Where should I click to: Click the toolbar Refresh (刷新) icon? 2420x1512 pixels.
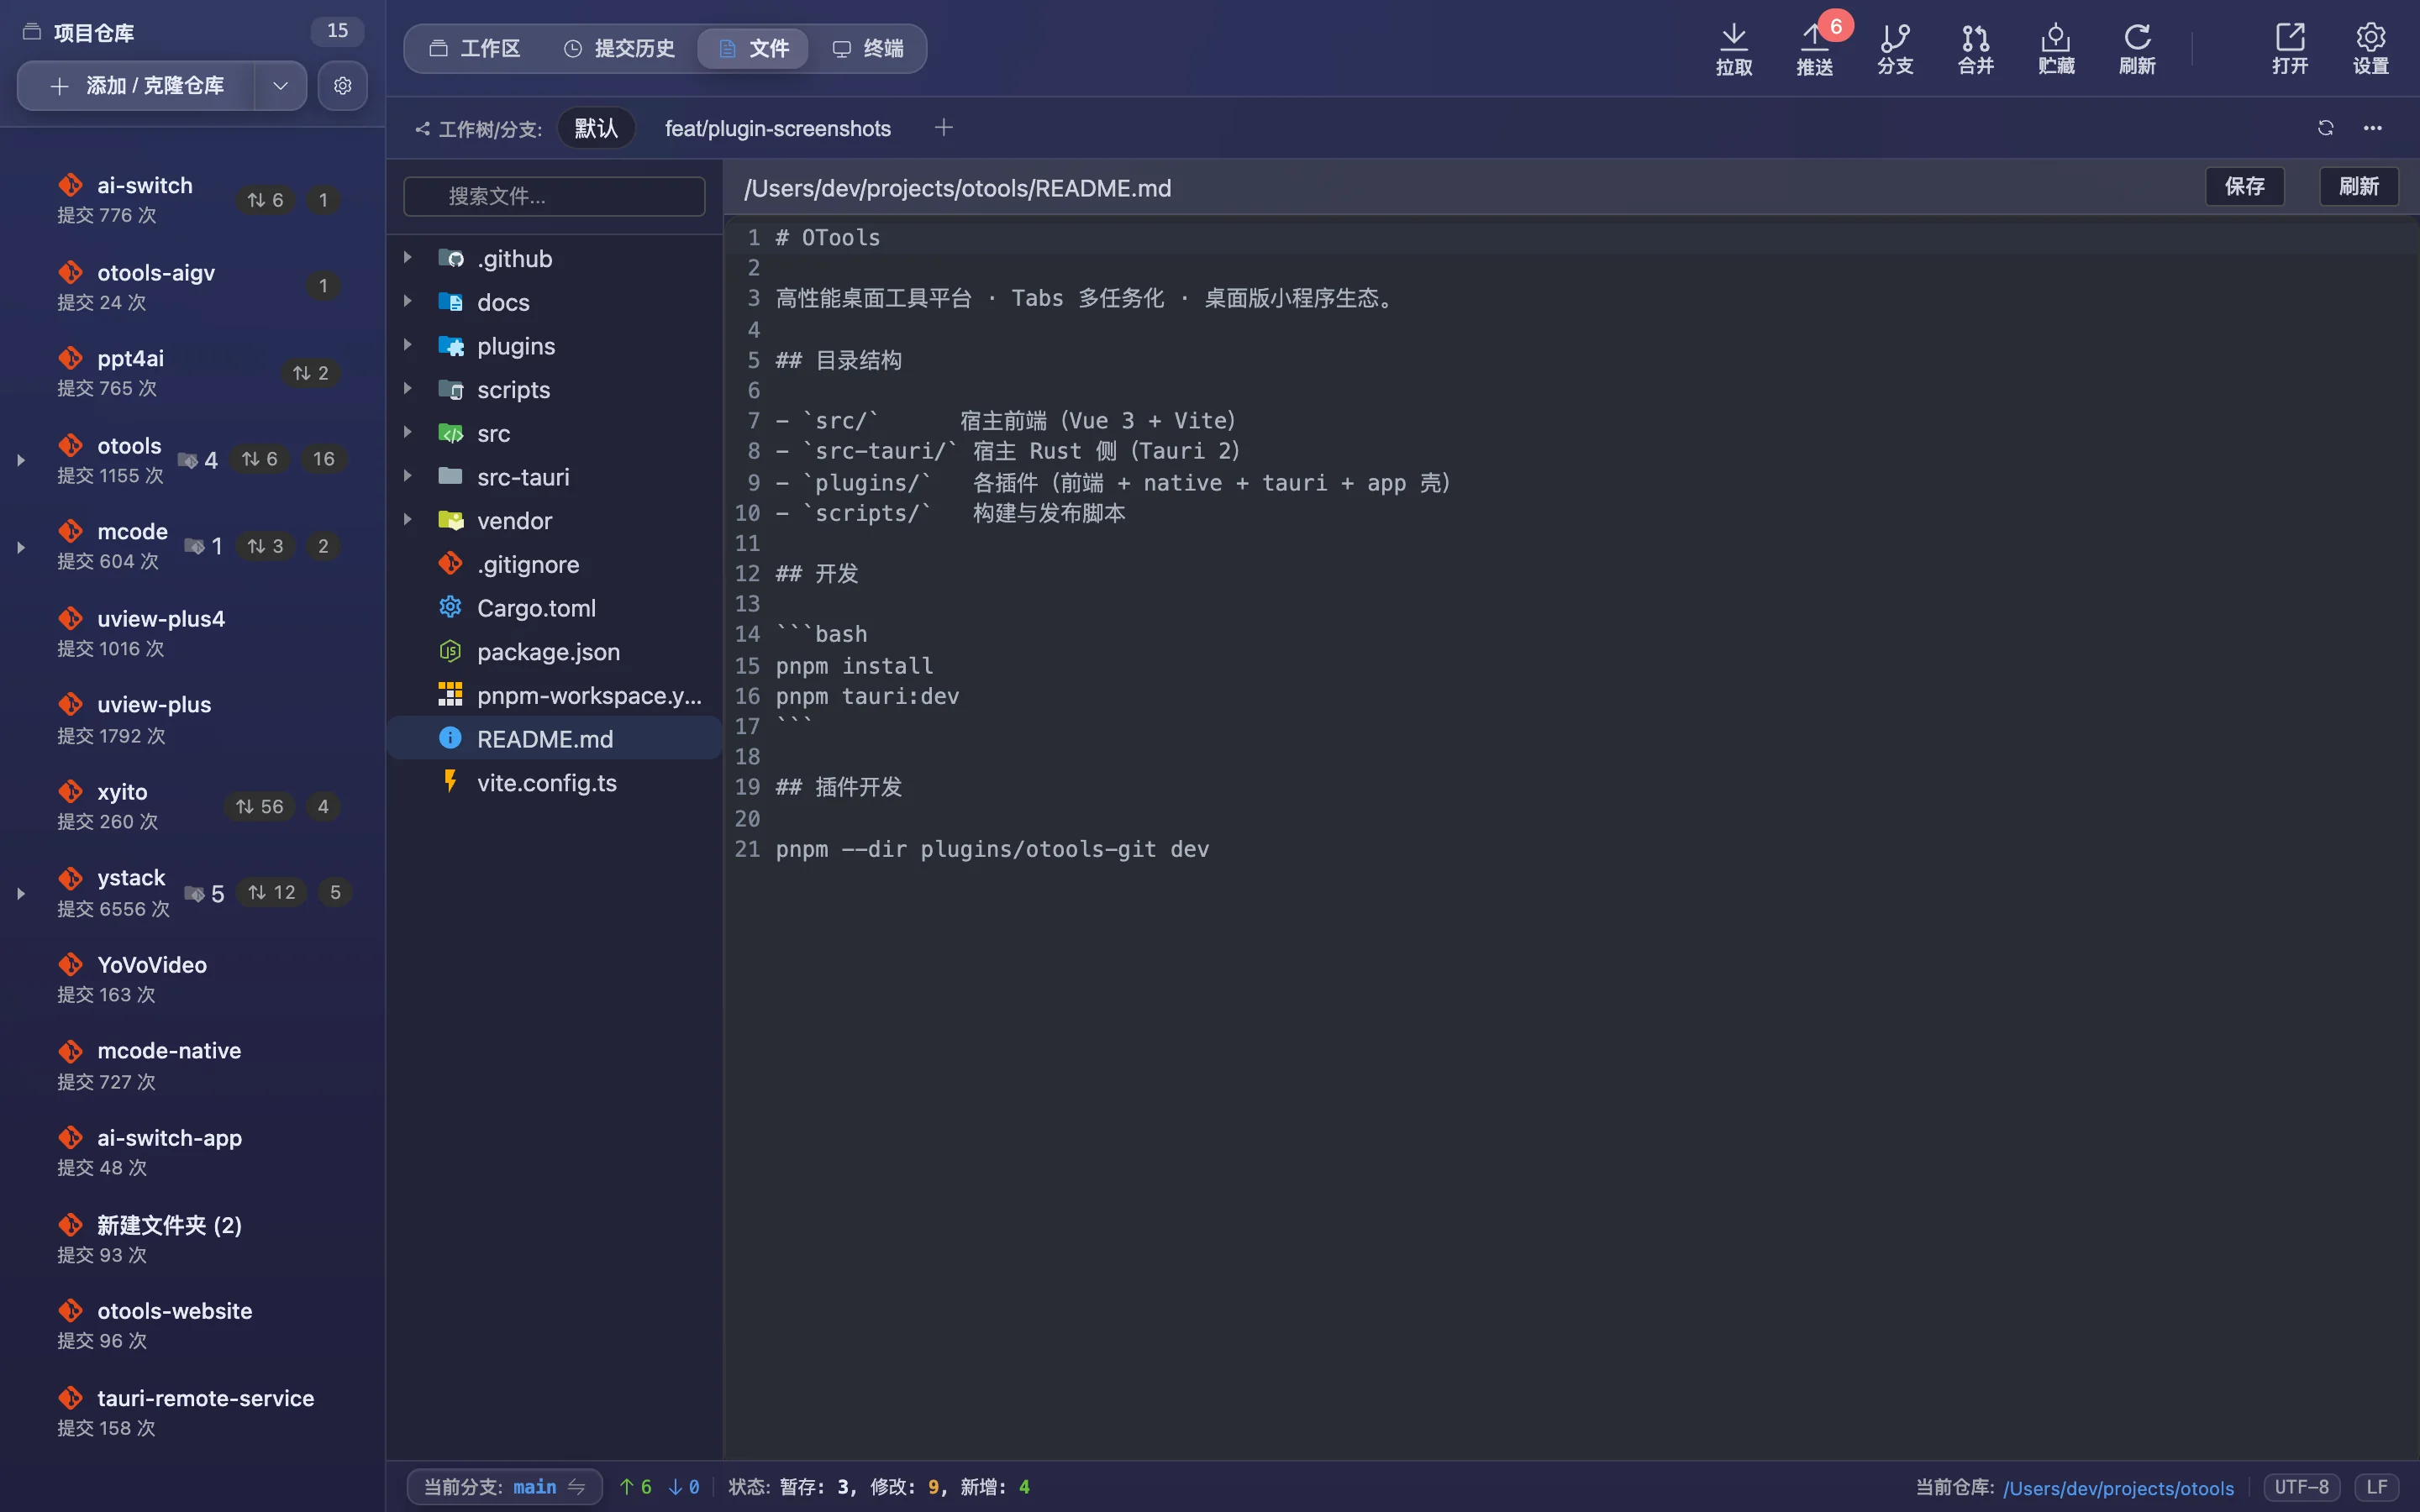(2137, 49)
